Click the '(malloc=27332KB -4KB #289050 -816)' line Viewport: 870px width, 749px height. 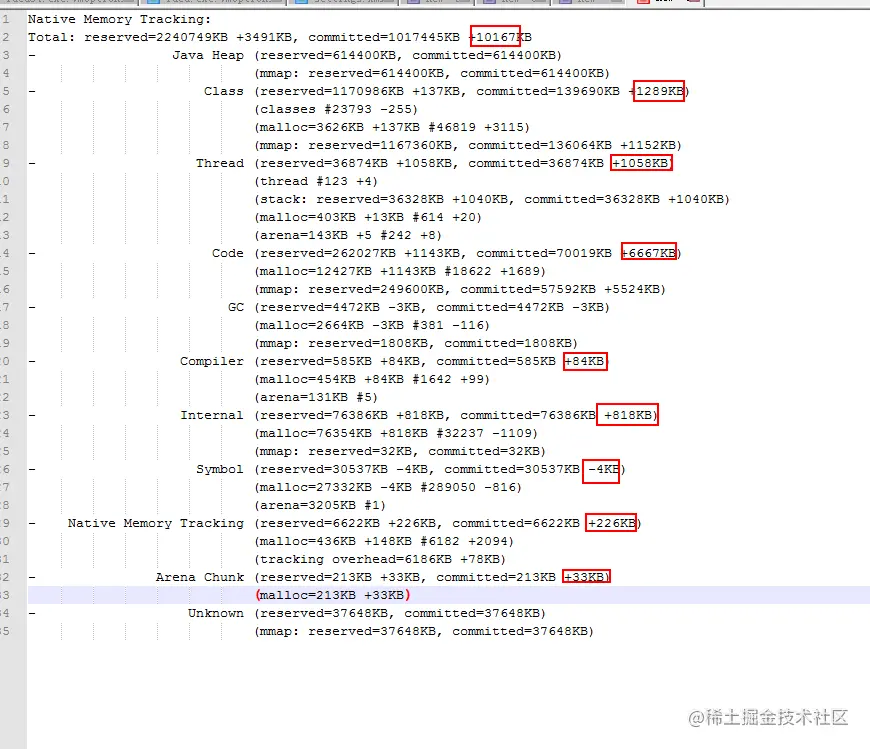(388, 487)
